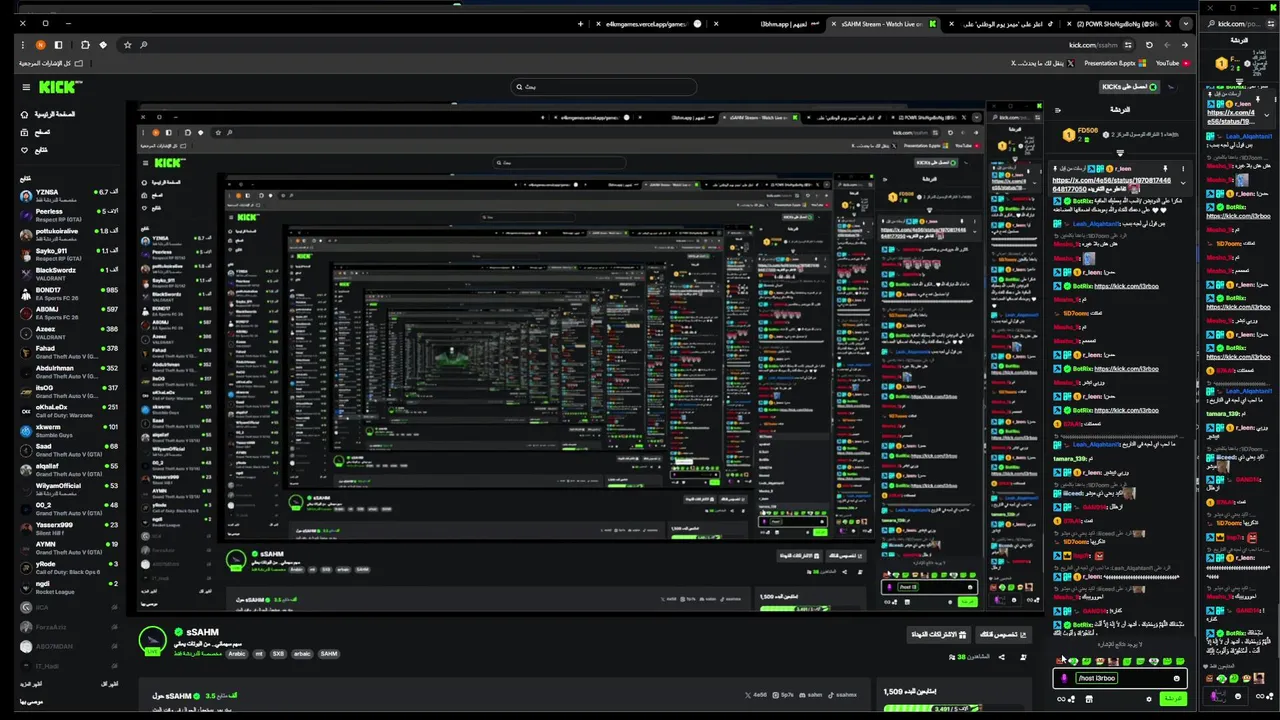Send the chat message with green button

pyautogui.click(x=1171, y=699)
